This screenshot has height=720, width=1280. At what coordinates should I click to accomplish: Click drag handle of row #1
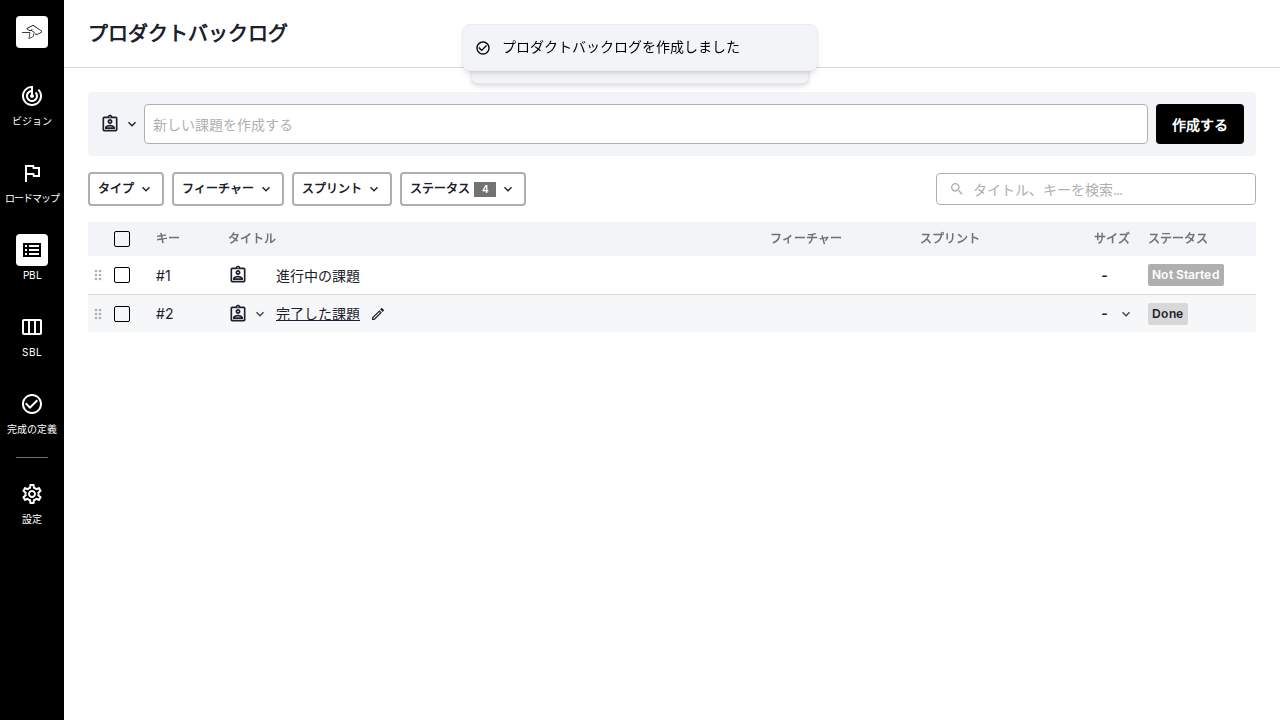pos(98,275)
